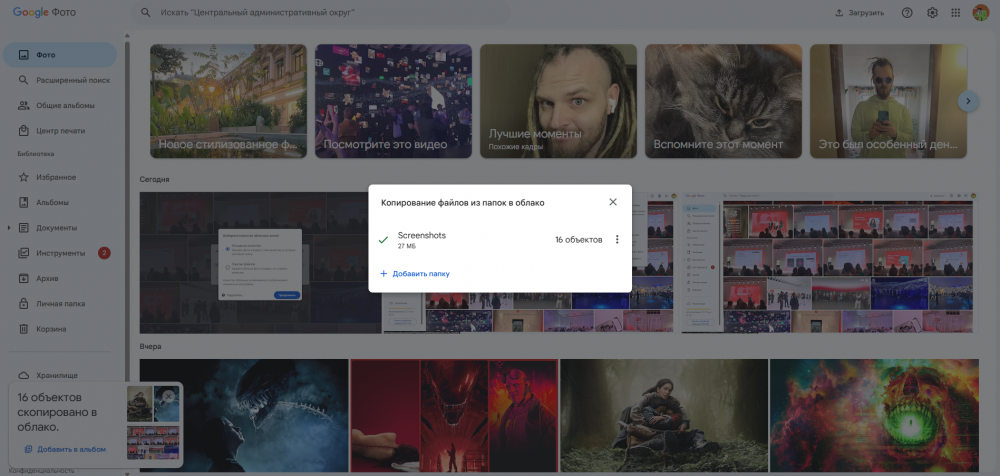Open the settings gear icon

[x=932, y=13]
